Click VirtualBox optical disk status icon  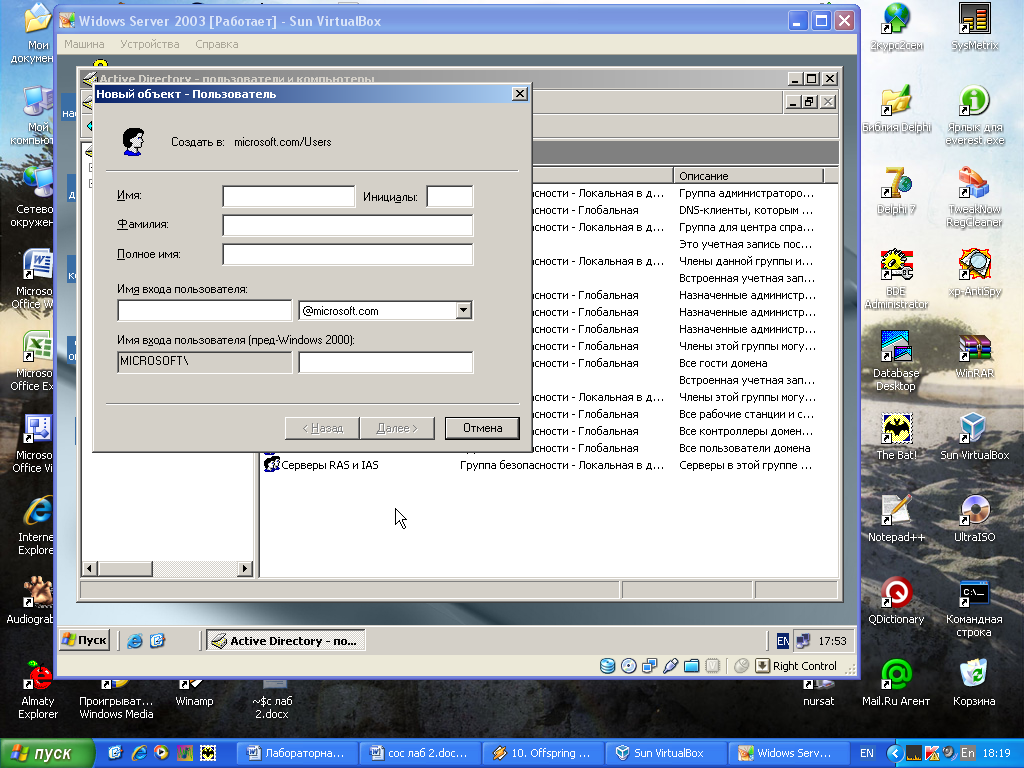[628, 666]
